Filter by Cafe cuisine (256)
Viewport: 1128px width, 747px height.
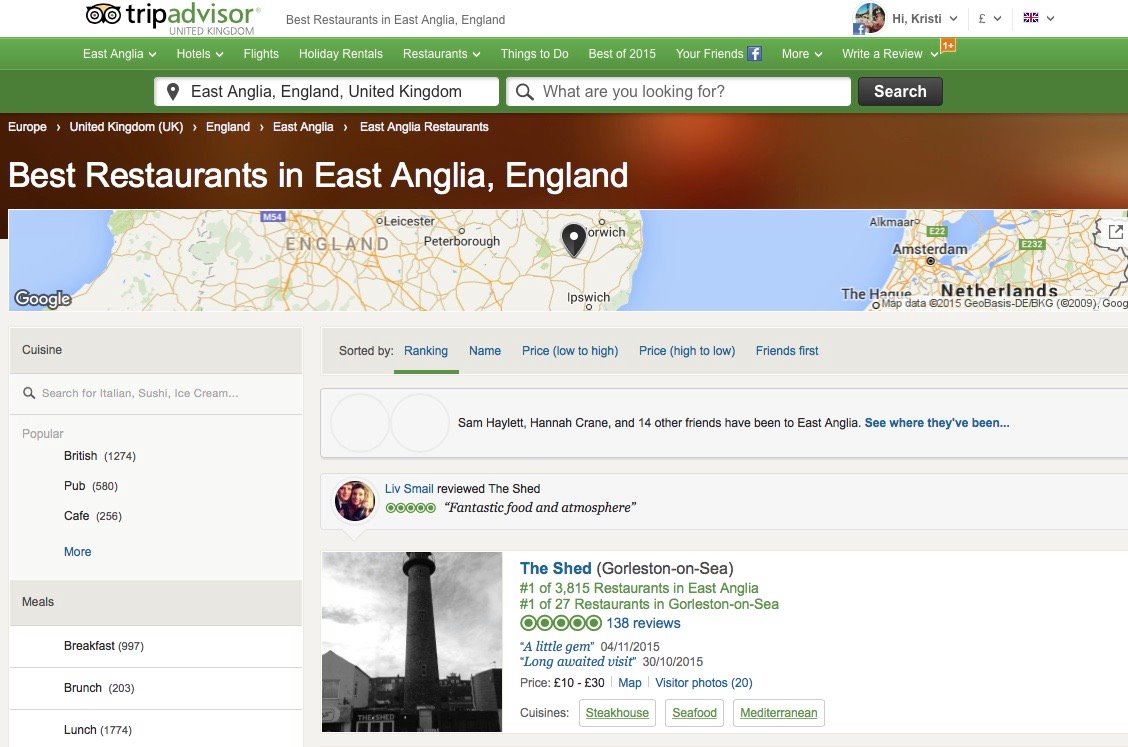(x=93, y=516)
